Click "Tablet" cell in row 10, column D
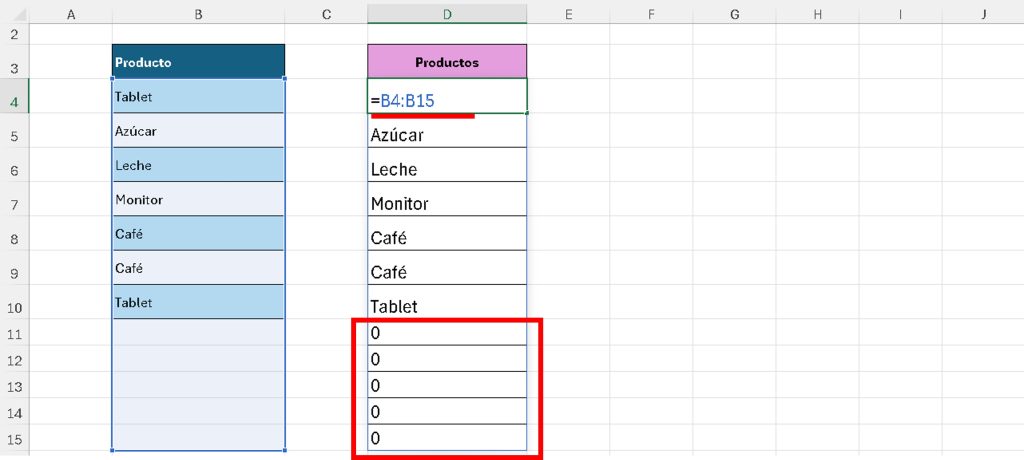The width and height of the screenshot is (1024, 460). click(x=447, y=306)
